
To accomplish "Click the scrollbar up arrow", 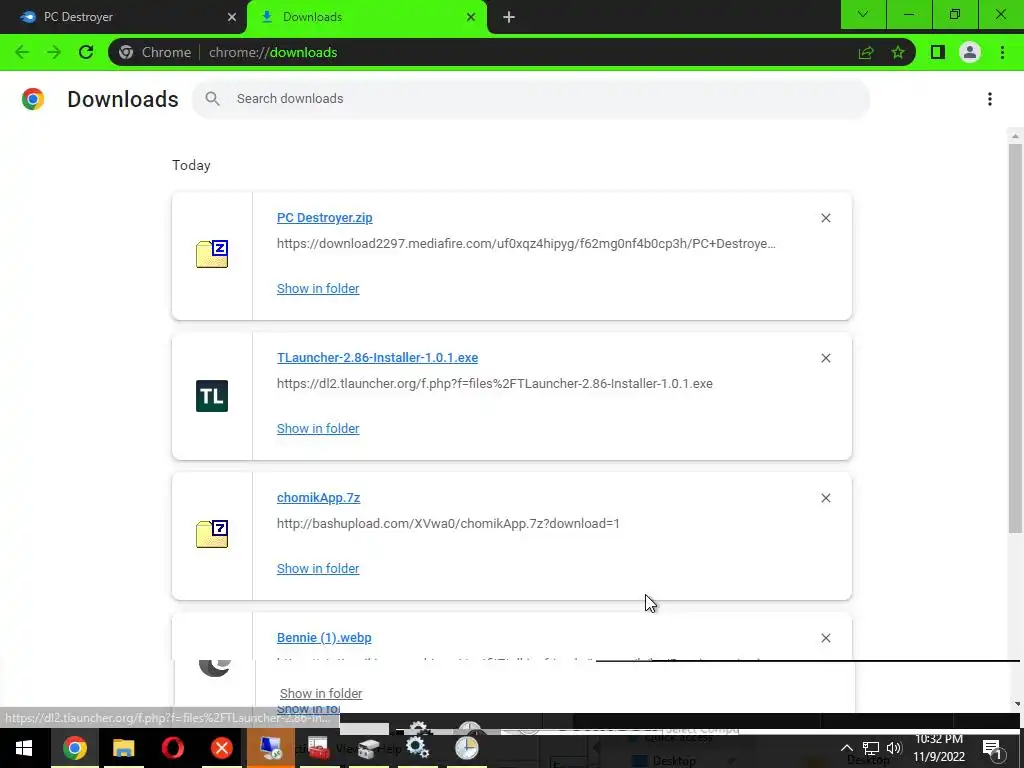I will pos(1014,136).
